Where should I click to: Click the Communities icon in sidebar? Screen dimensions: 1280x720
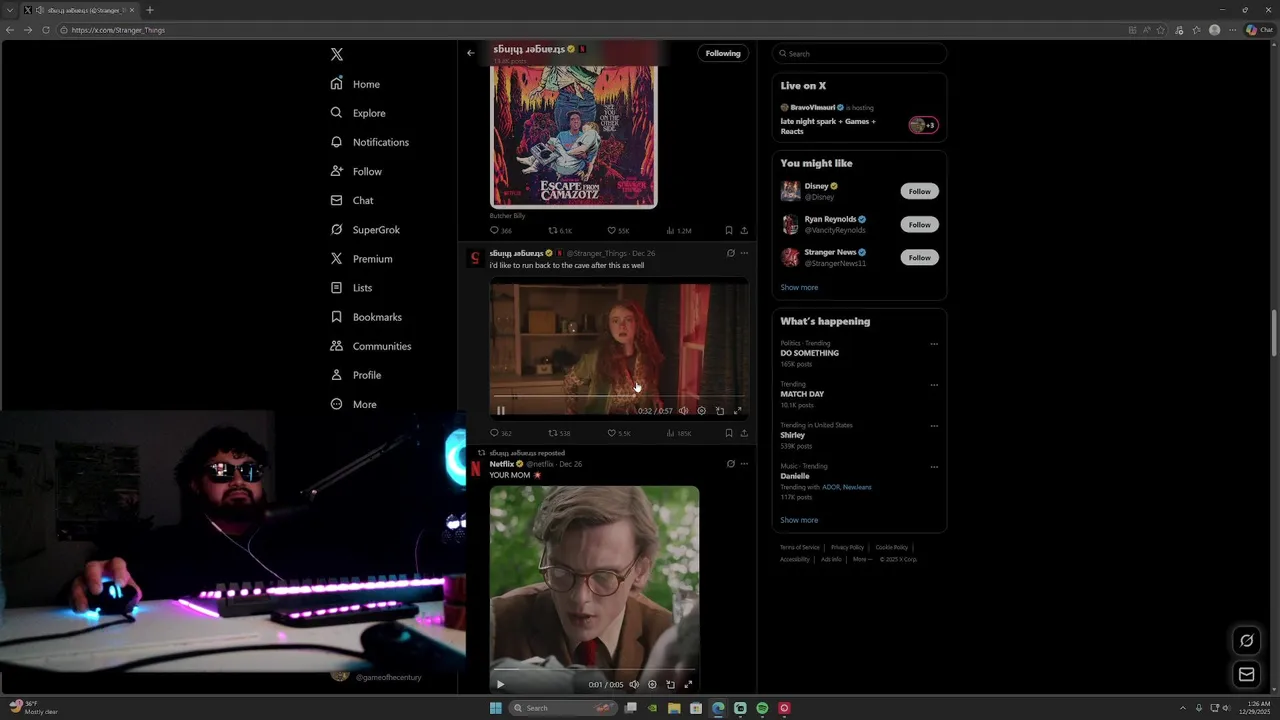[337, 346]
